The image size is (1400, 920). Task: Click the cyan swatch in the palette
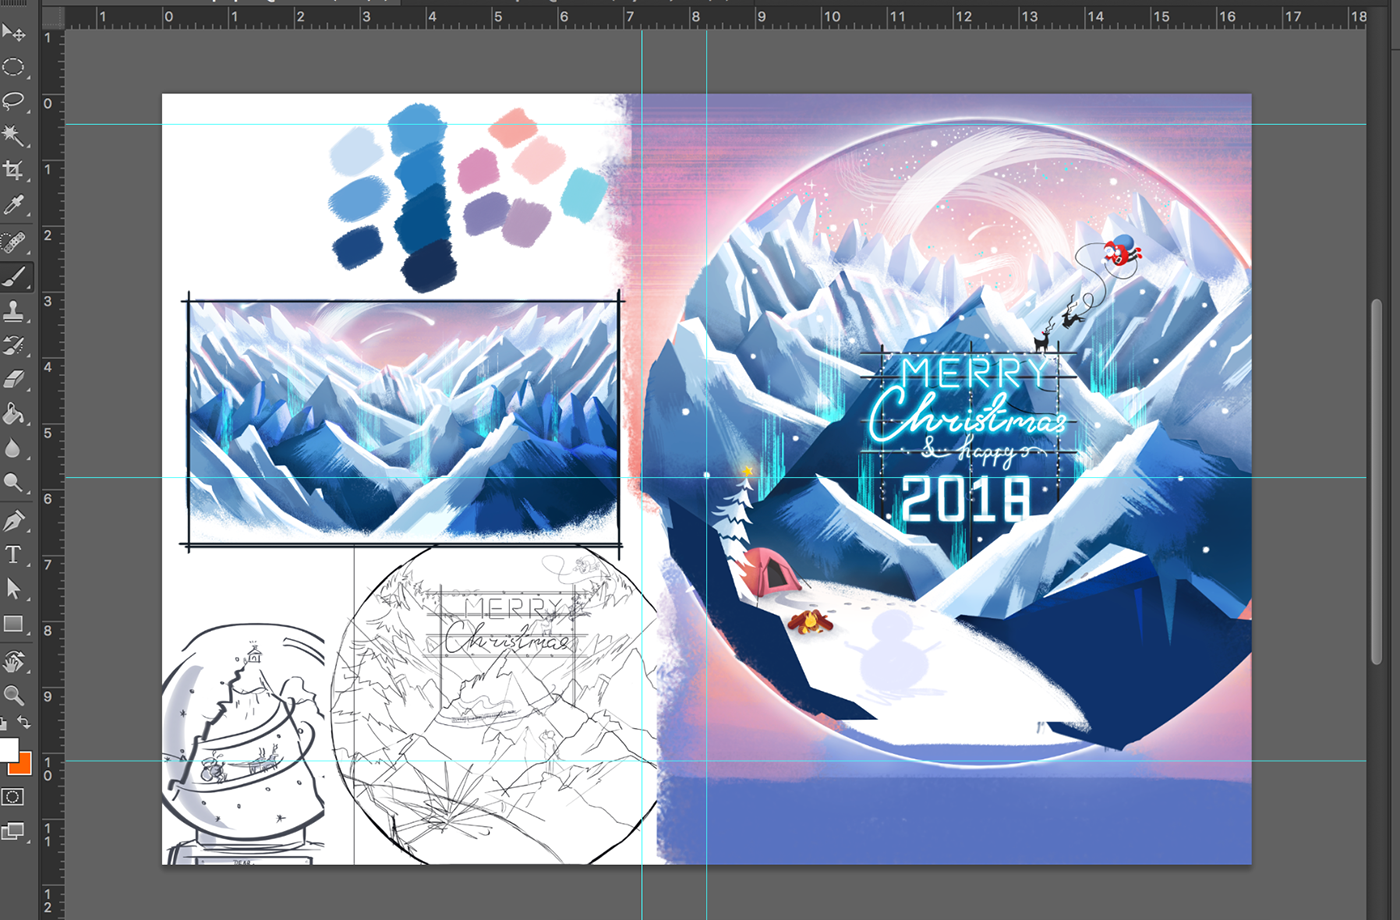click(x=584, y=193)
